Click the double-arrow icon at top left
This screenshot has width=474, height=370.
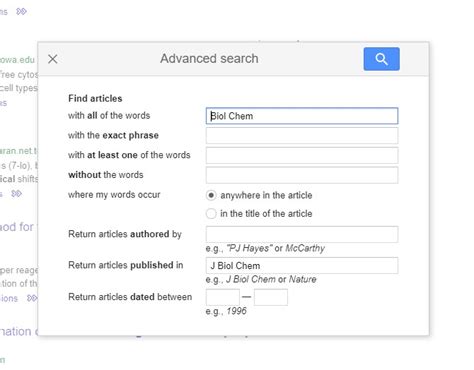coord(21,12)
